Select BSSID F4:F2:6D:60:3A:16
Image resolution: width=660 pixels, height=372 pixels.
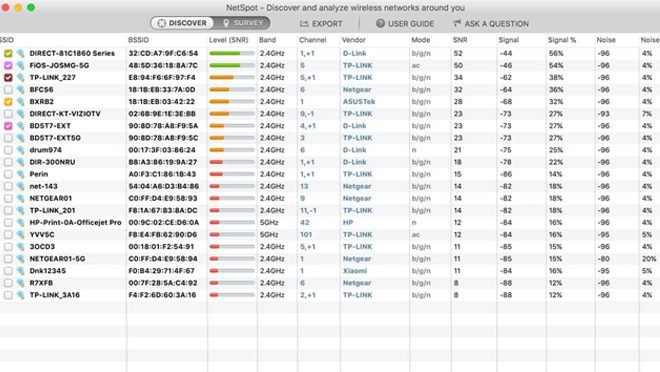pos(162,295)
